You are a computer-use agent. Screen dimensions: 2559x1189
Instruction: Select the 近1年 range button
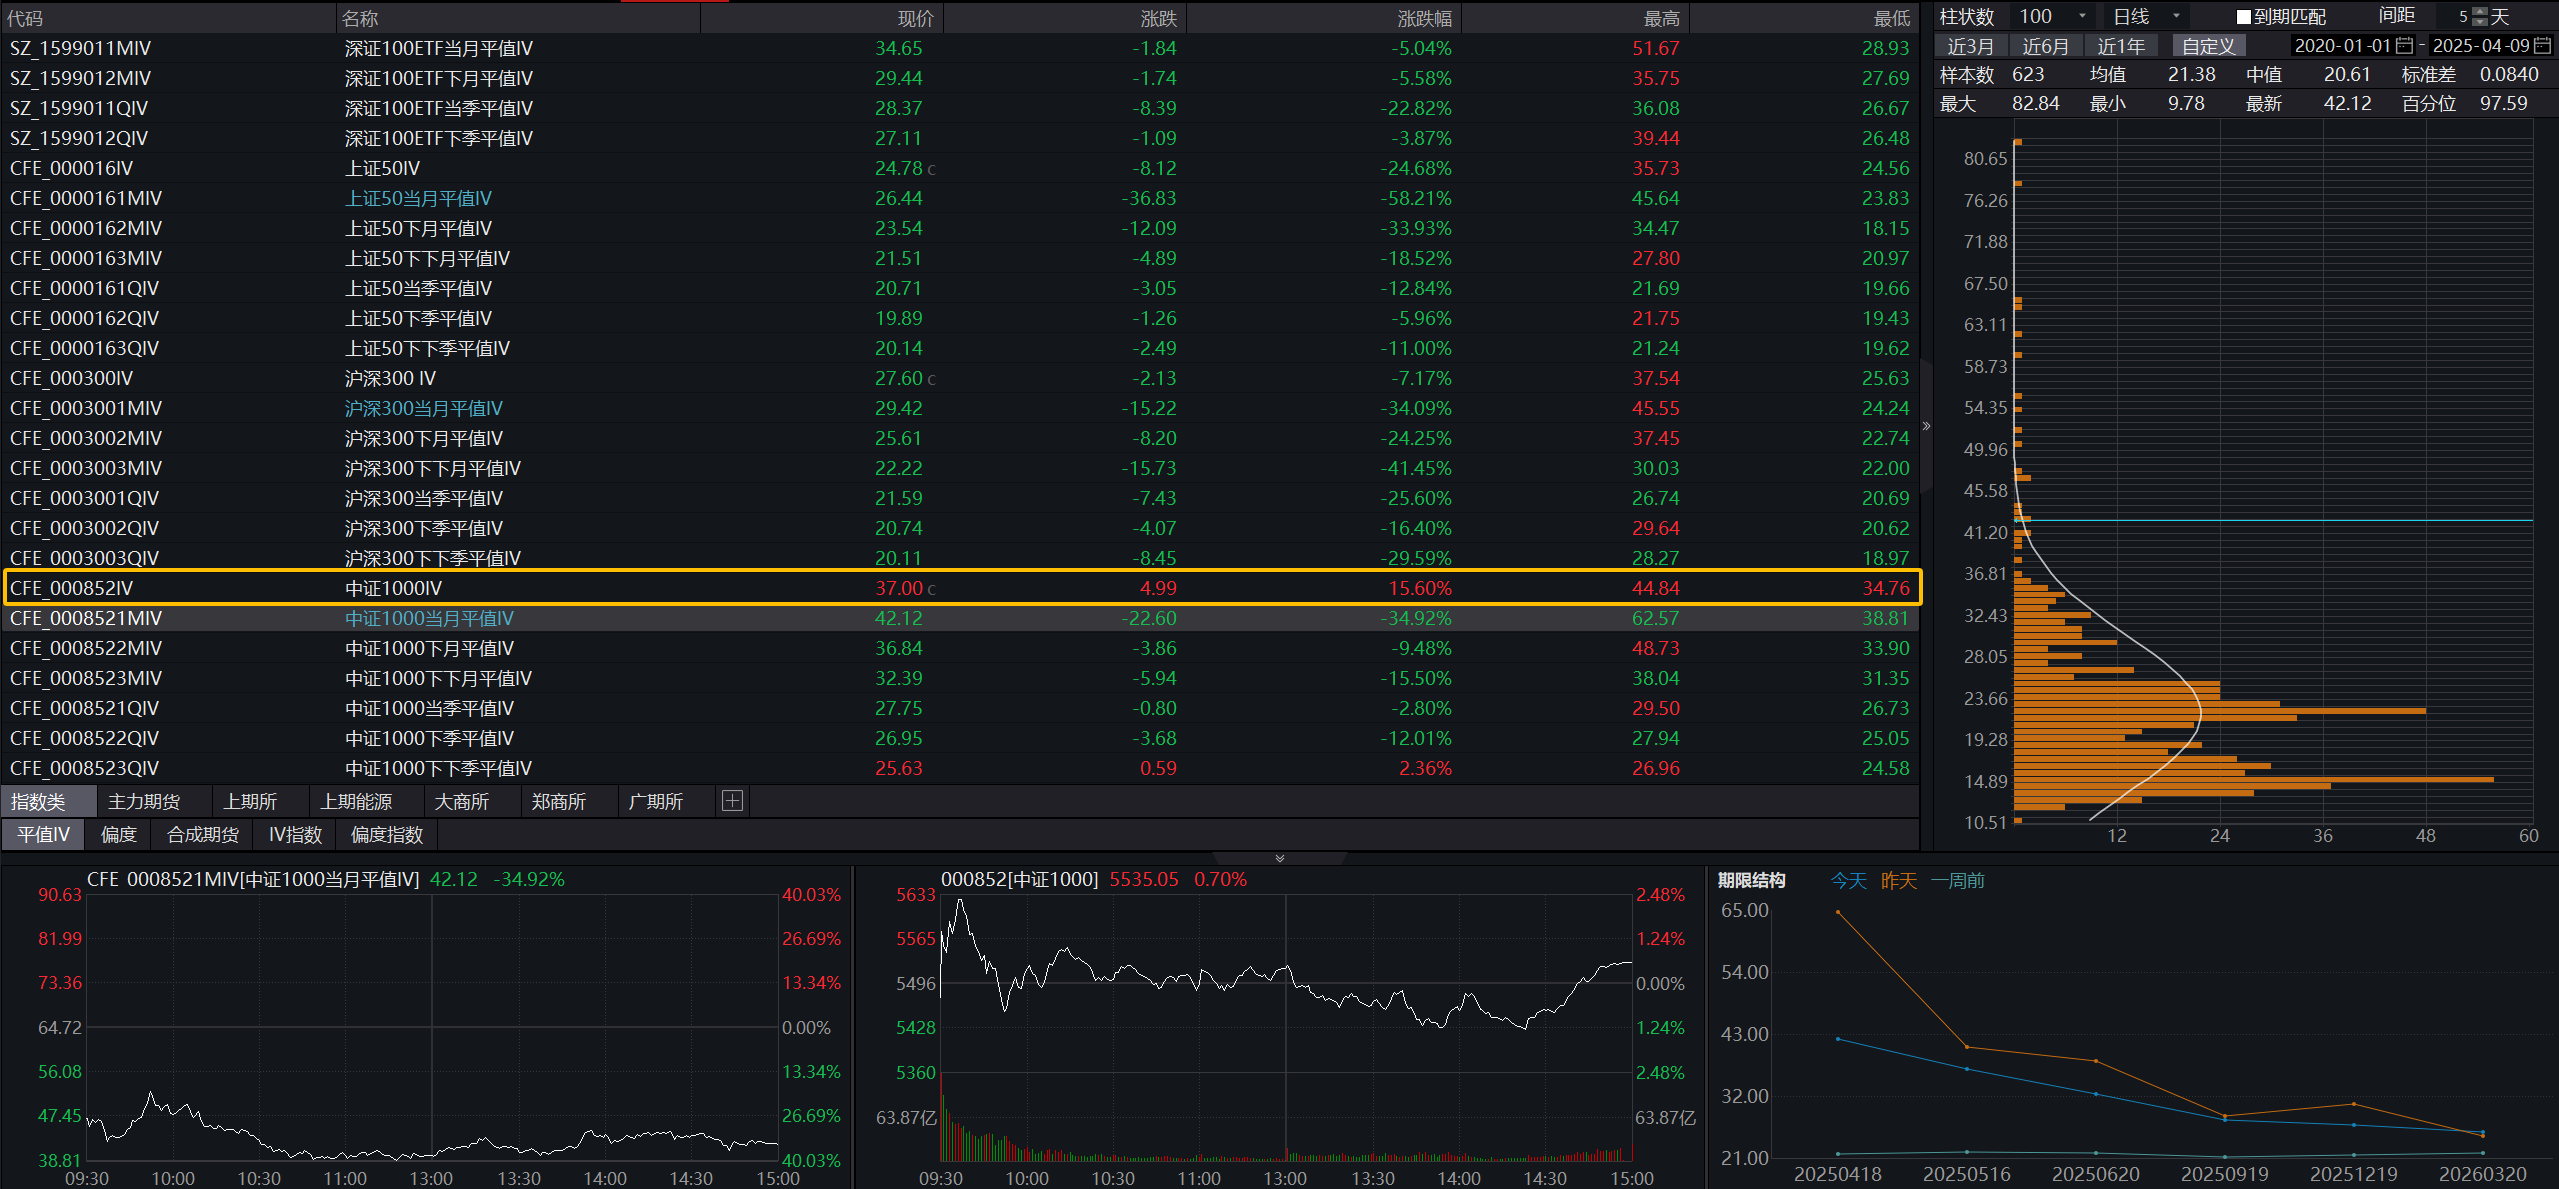(2120, 46)
